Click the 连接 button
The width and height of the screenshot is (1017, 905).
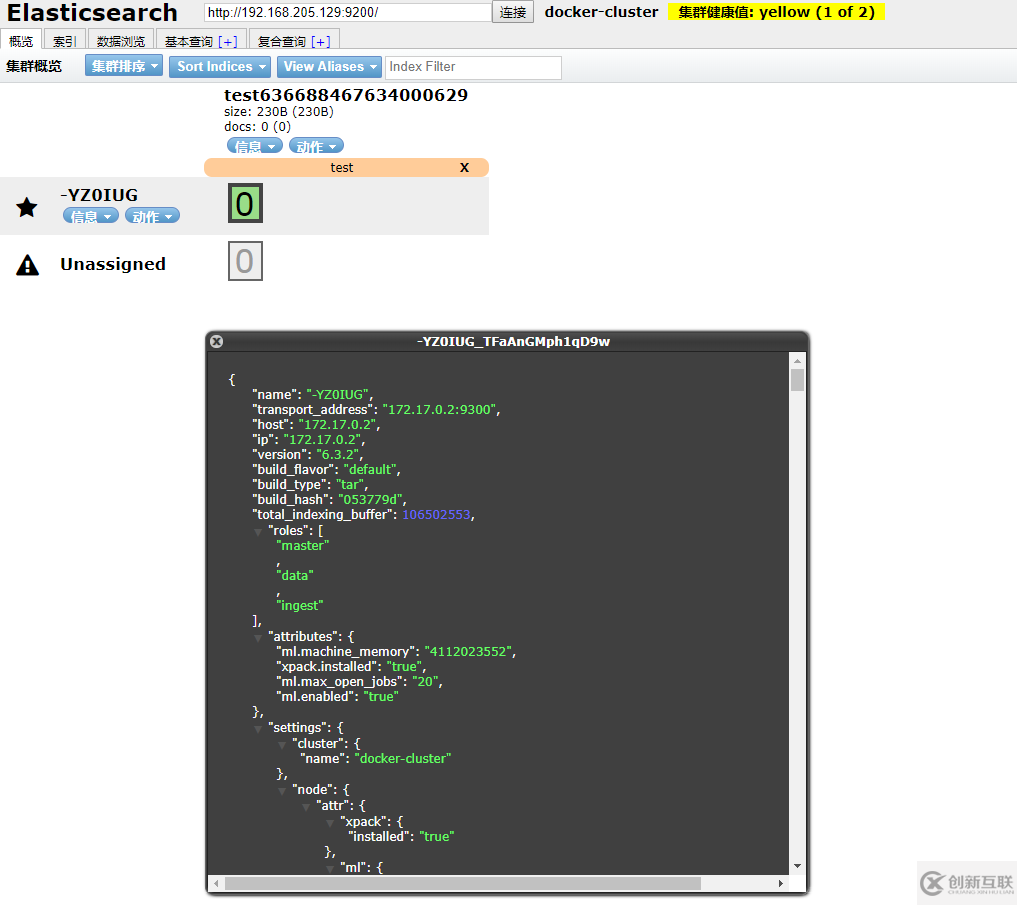click(512, 13)
